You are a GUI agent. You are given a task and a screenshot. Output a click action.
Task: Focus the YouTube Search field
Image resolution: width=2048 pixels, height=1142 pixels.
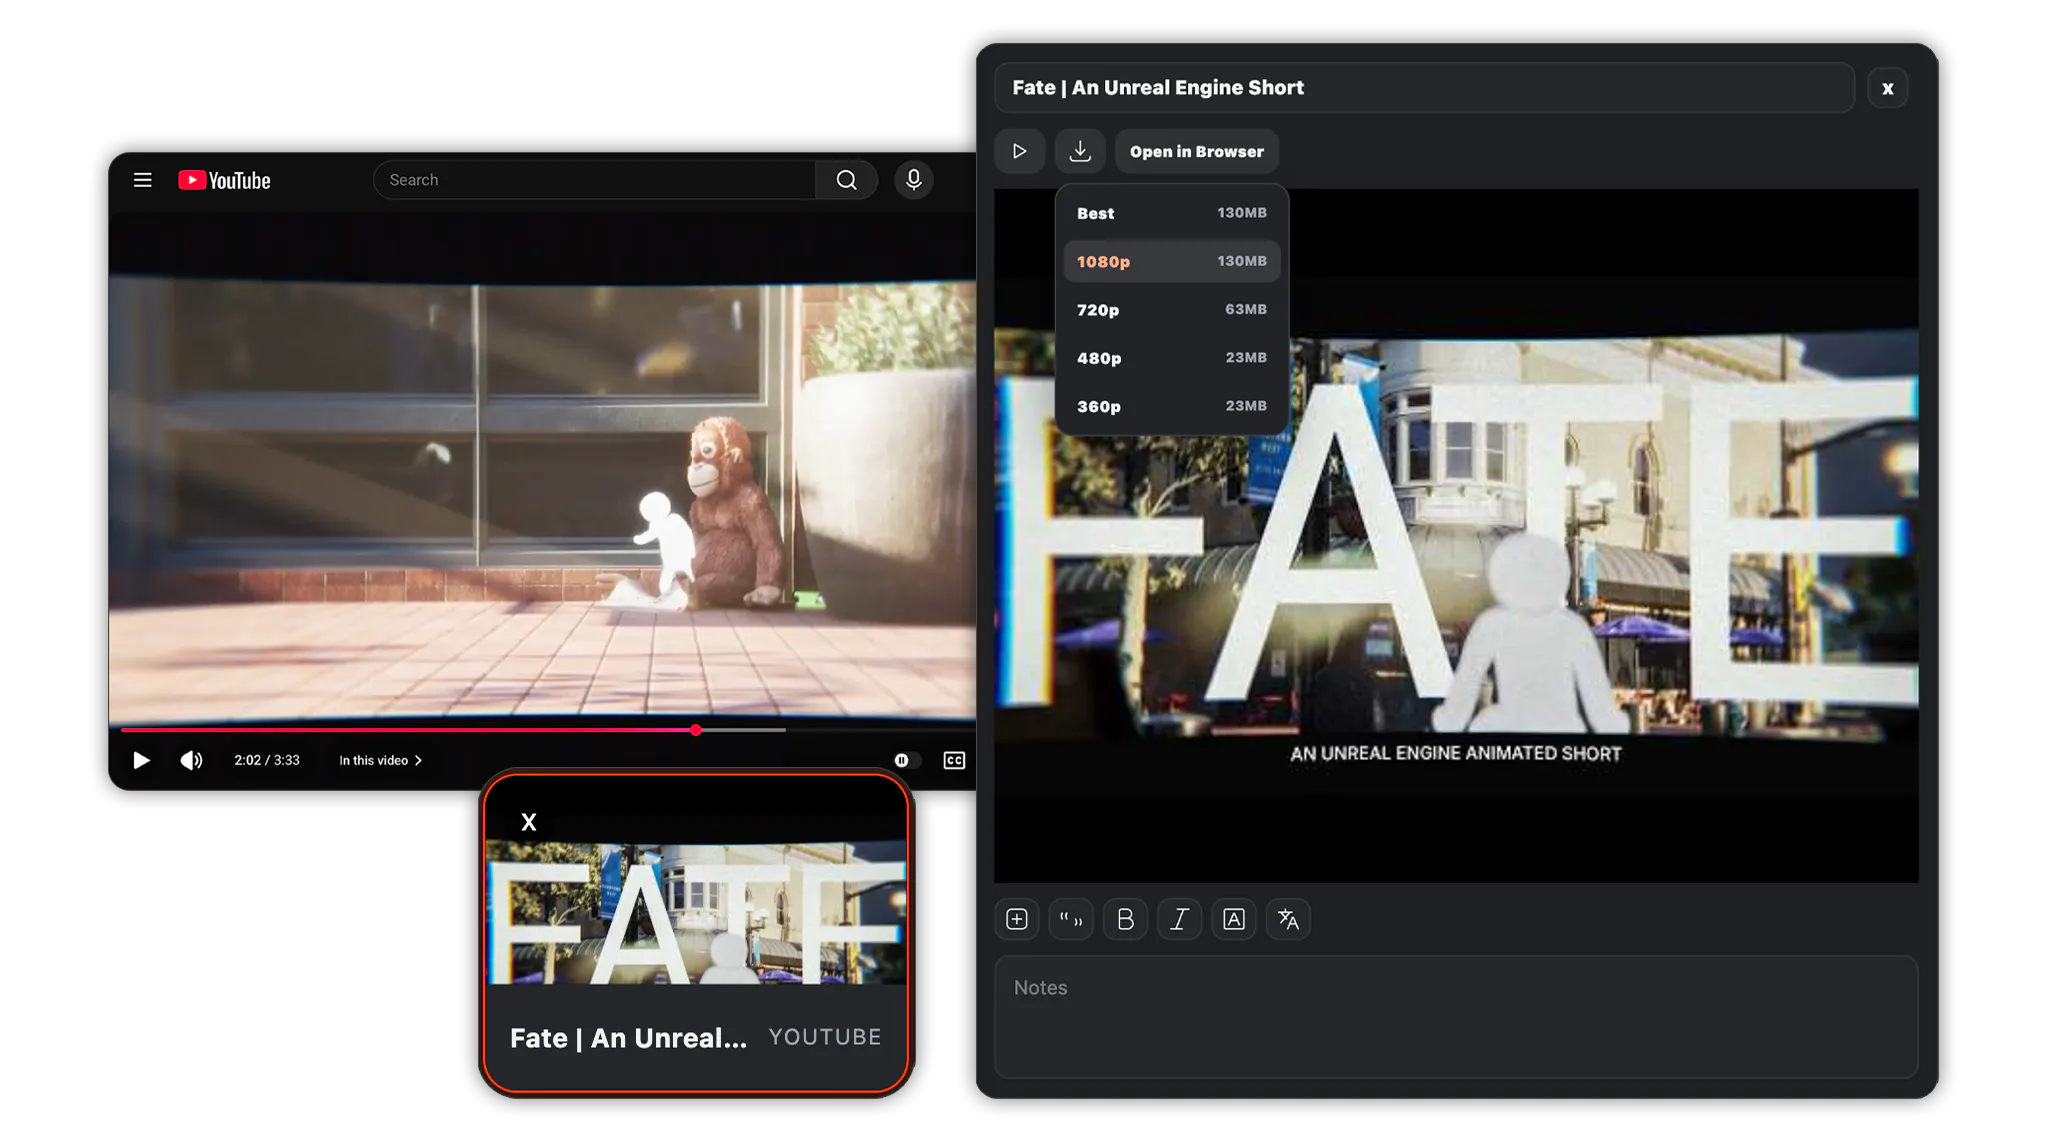[595, 180]
